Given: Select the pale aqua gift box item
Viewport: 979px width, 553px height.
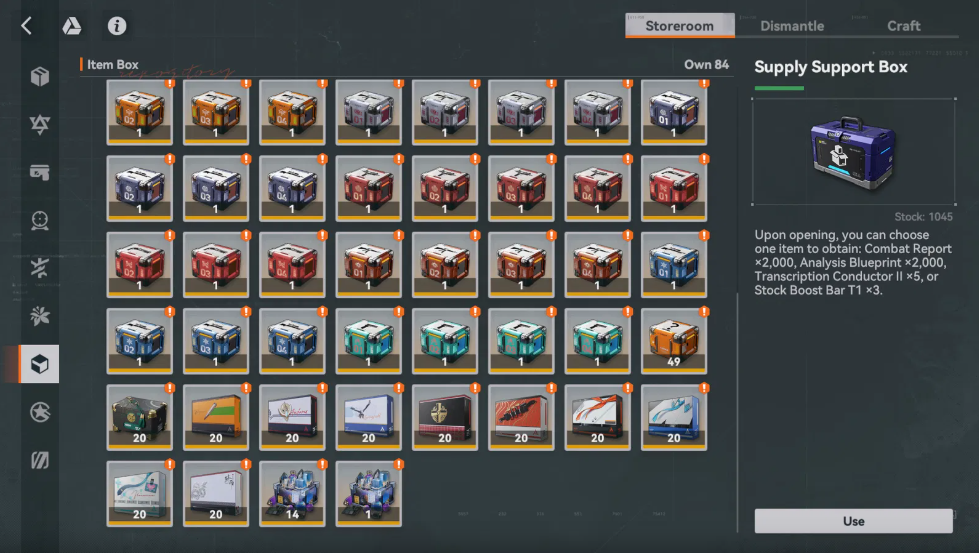Looking at the screenshot, I should (139, 494).
